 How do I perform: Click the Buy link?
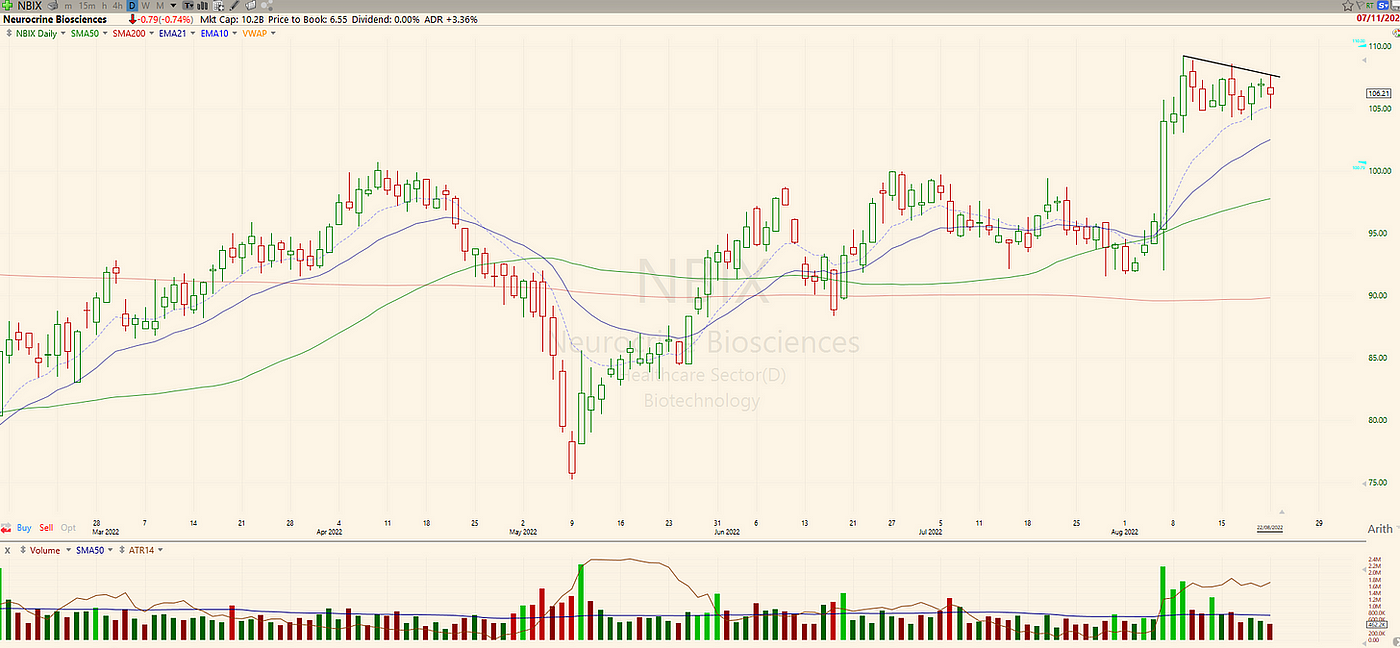click(x=24, y=528)
